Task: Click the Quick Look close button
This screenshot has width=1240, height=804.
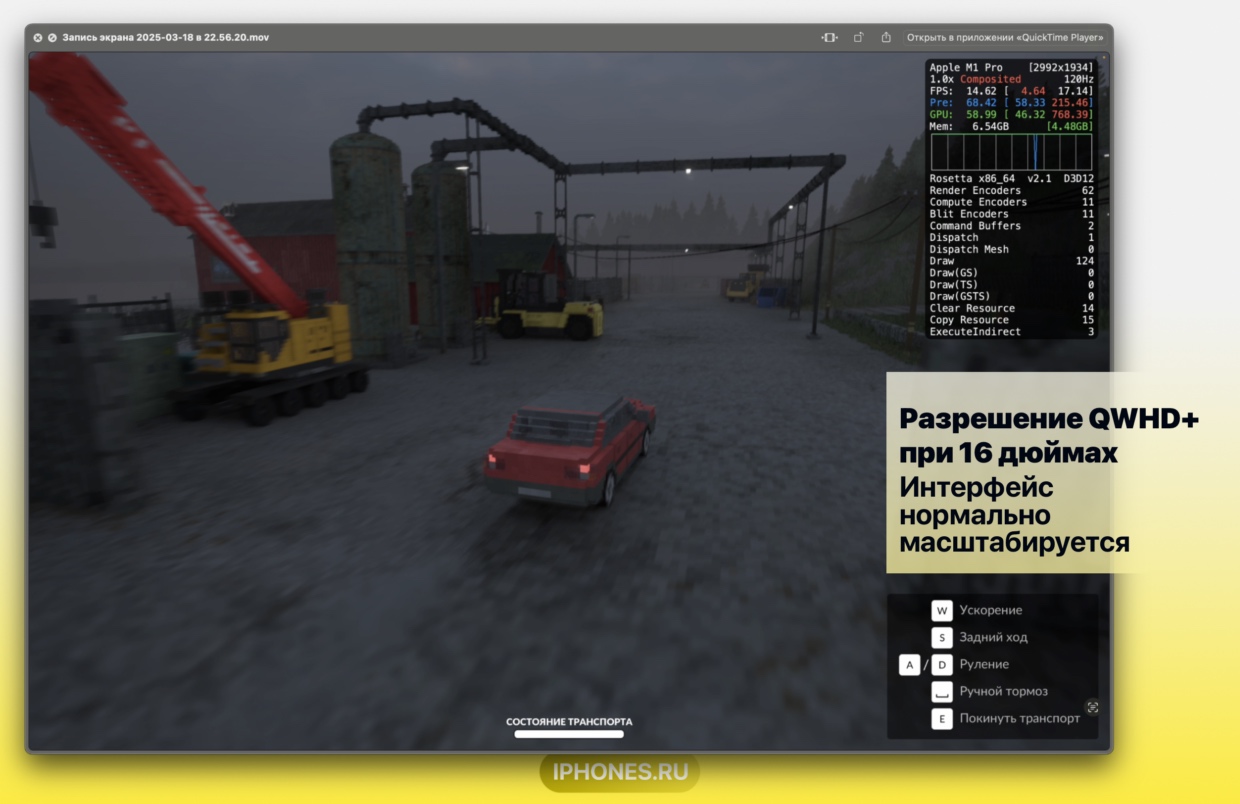Action: (x=38, y=38)
